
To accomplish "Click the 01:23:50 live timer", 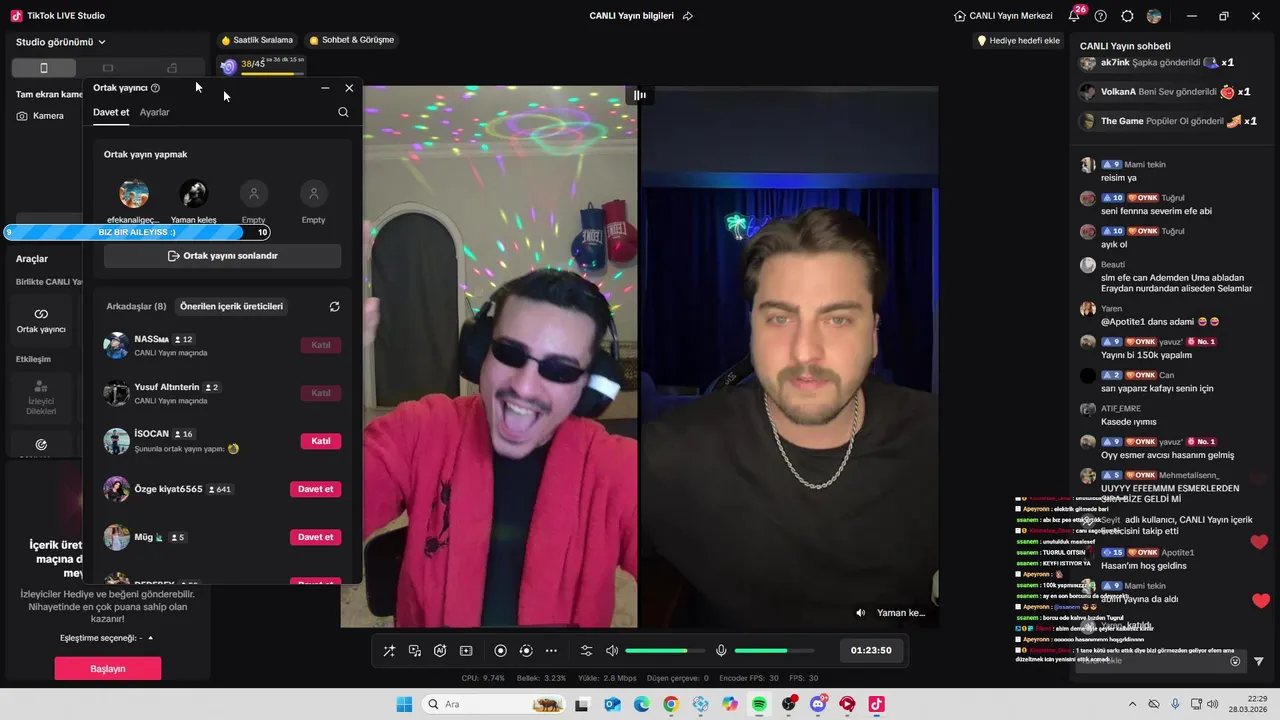I will point(871,650).
